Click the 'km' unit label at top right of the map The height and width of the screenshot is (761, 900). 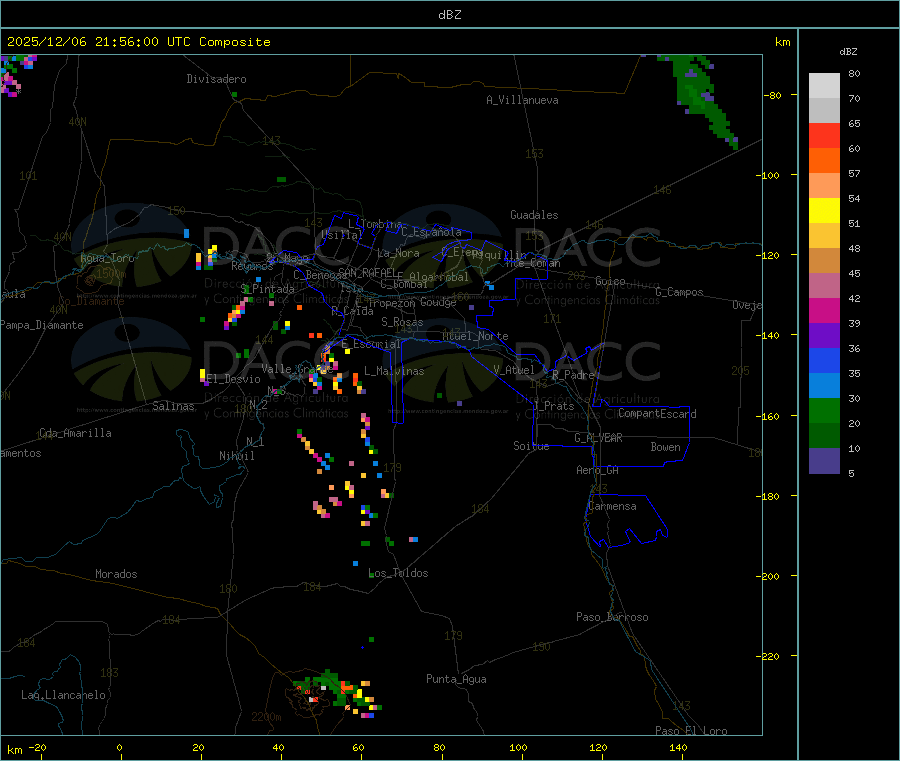(782, 42)
